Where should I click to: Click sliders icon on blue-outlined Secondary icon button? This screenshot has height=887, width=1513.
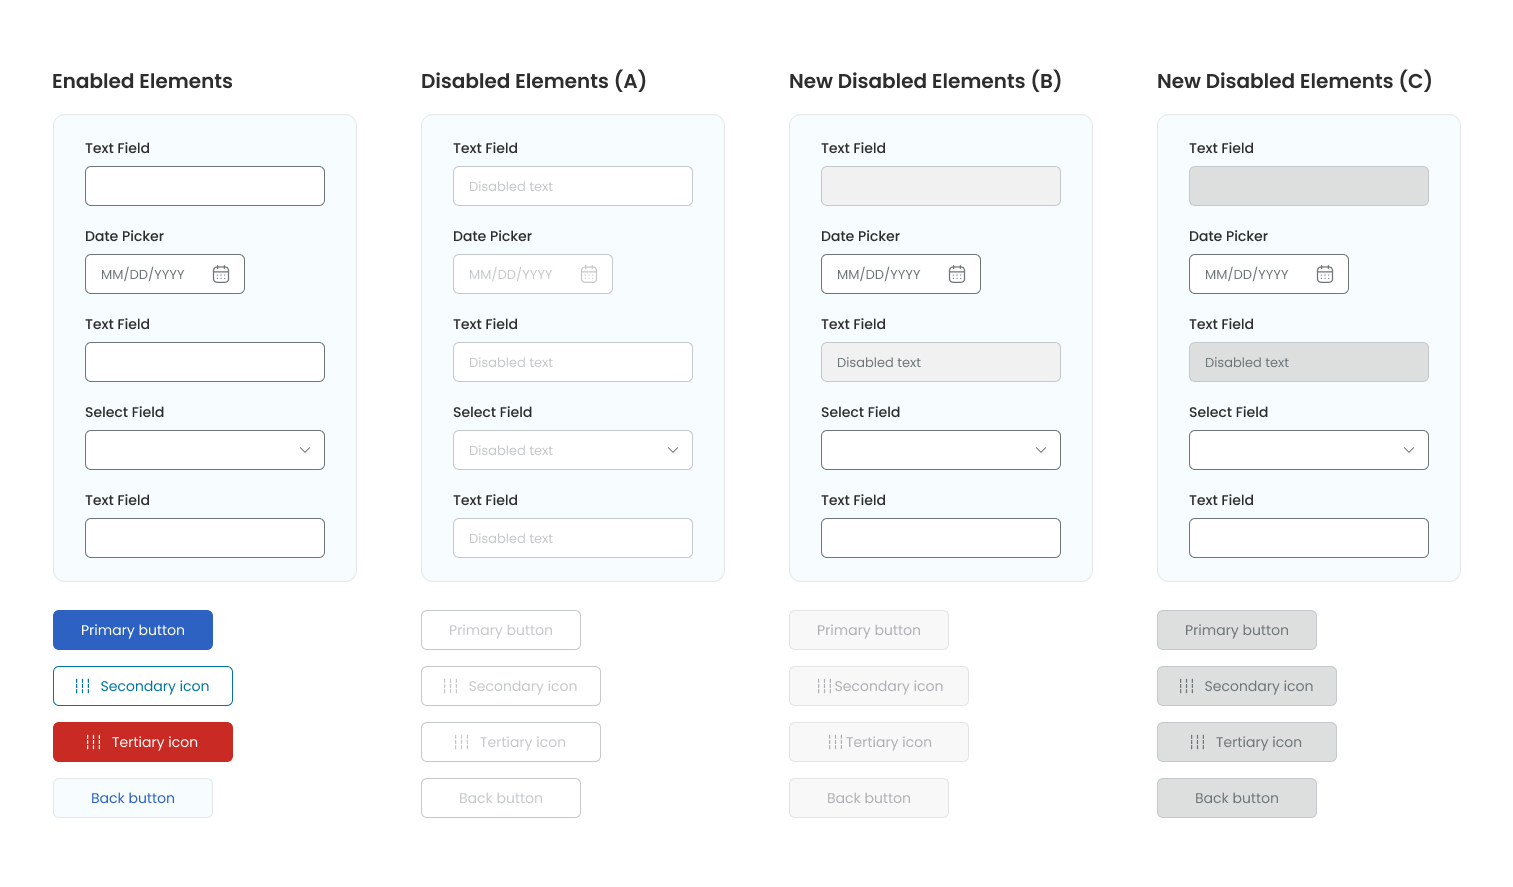click(83, 686)
